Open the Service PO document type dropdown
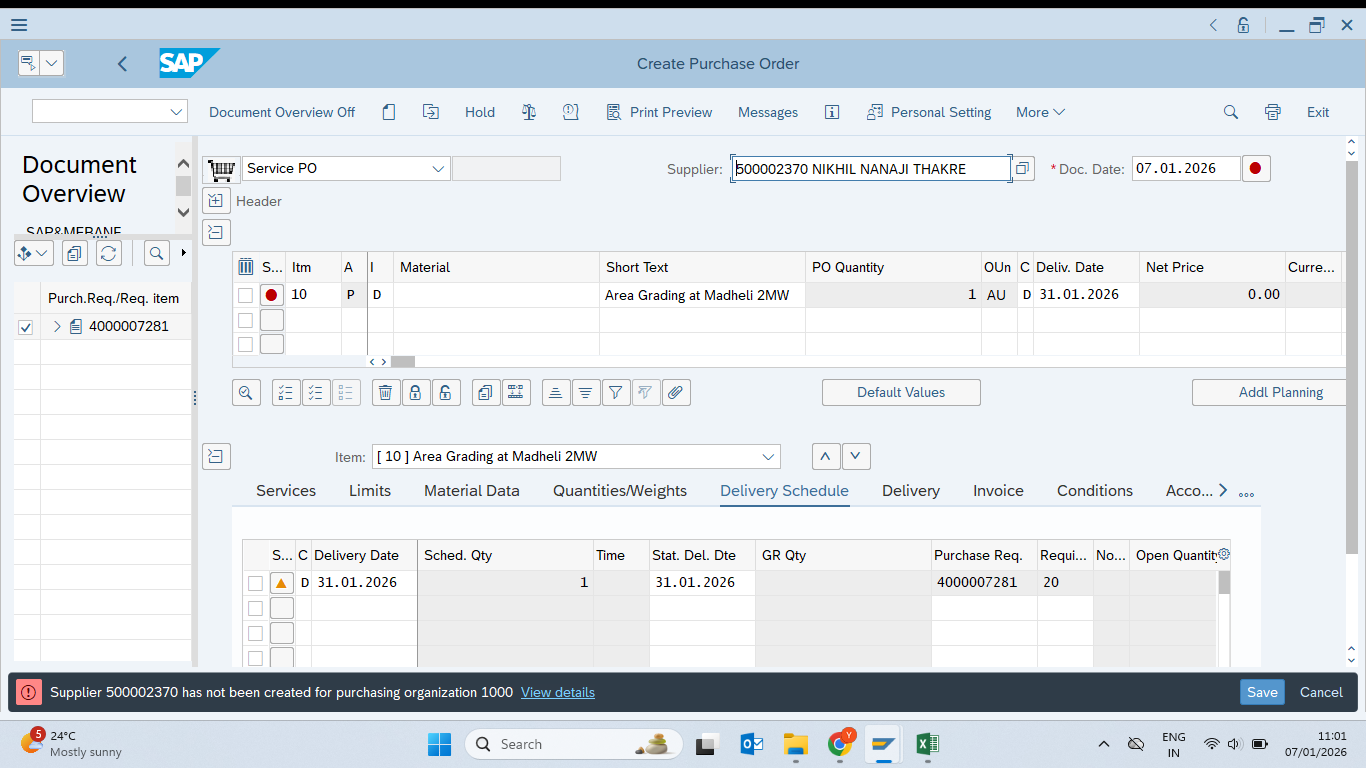1366x768 pixels. coord(438,169)
